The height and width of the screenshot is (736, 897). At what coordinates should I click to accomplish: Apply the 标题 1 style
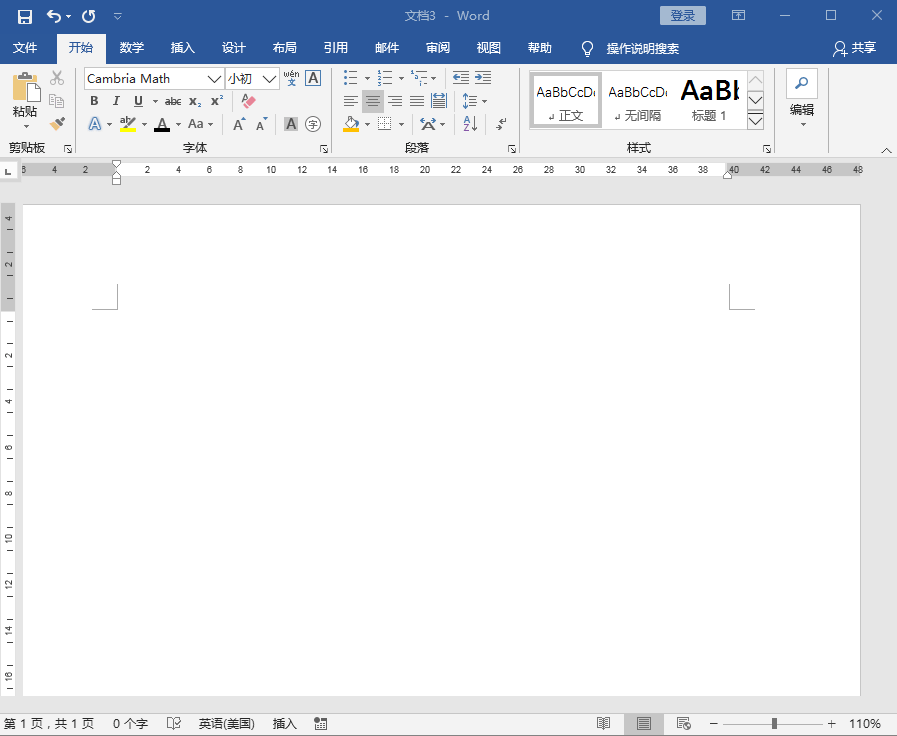(709, 101)
